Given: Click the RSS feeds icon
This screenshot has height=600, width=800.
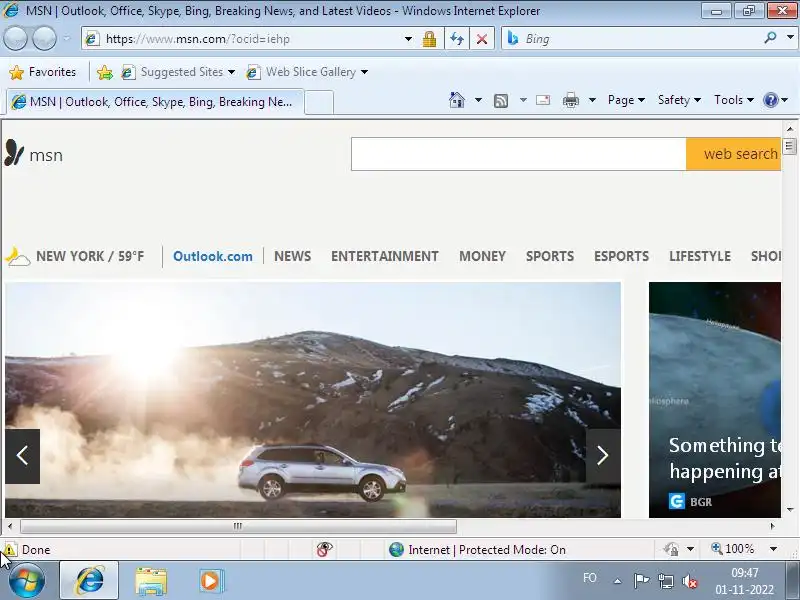Looking at the screenshot, I should point(501,101).
